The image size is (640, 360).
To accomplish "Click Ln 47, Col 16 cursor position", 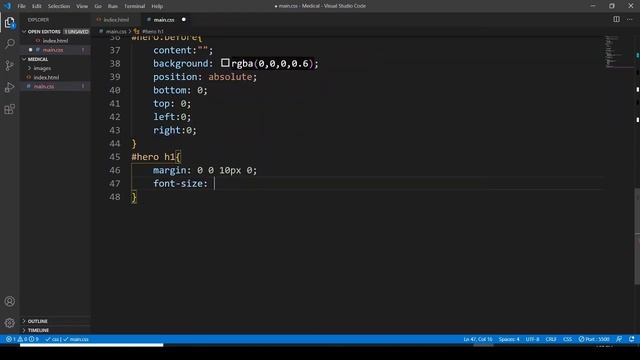I will tap(478, 339).
